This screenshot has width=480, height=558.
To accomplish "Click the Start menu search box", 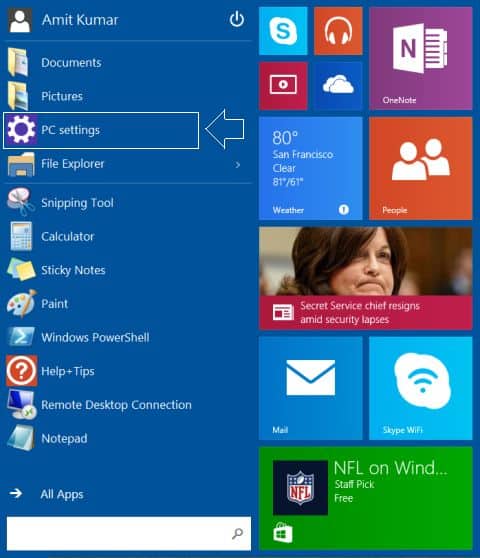I will pos(129,533).
